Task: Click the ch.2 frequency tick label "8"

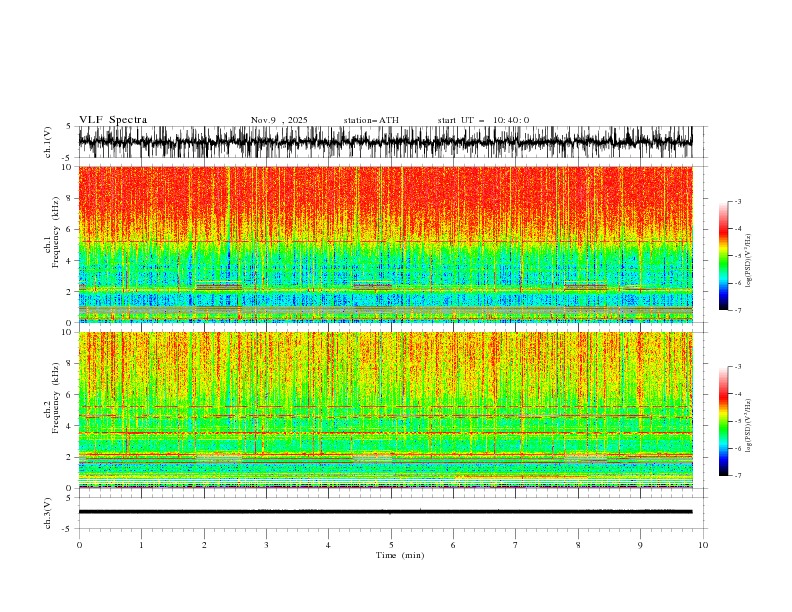Action: click(x=70, y=364)
